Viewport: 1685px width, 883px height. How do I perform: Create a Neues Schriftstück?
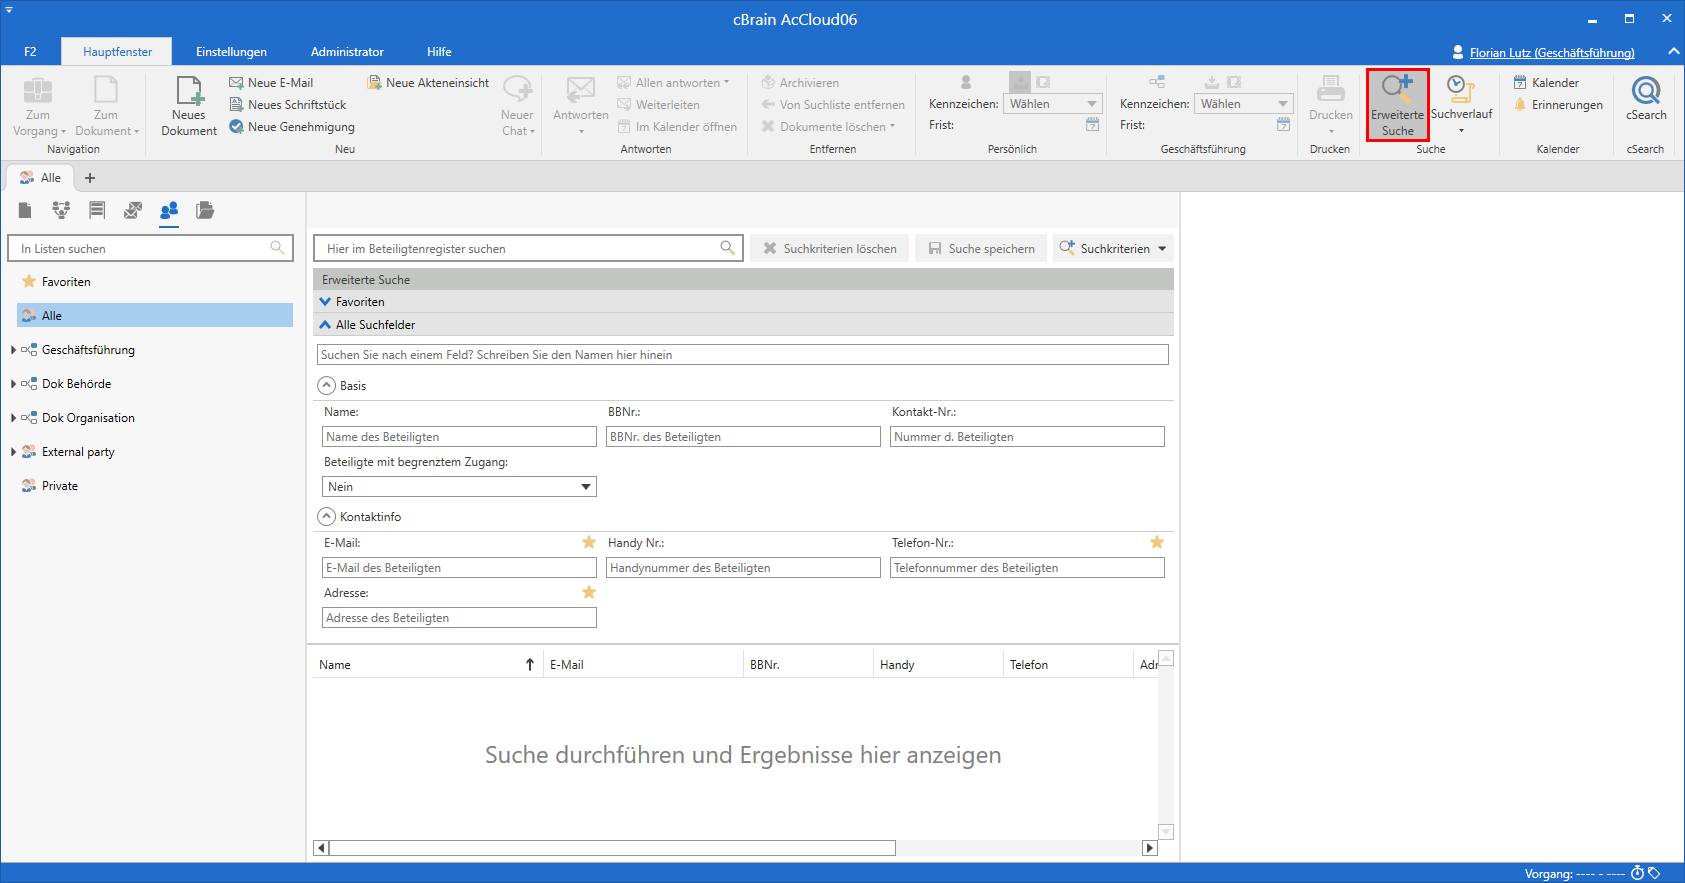[x=287, y=105]
